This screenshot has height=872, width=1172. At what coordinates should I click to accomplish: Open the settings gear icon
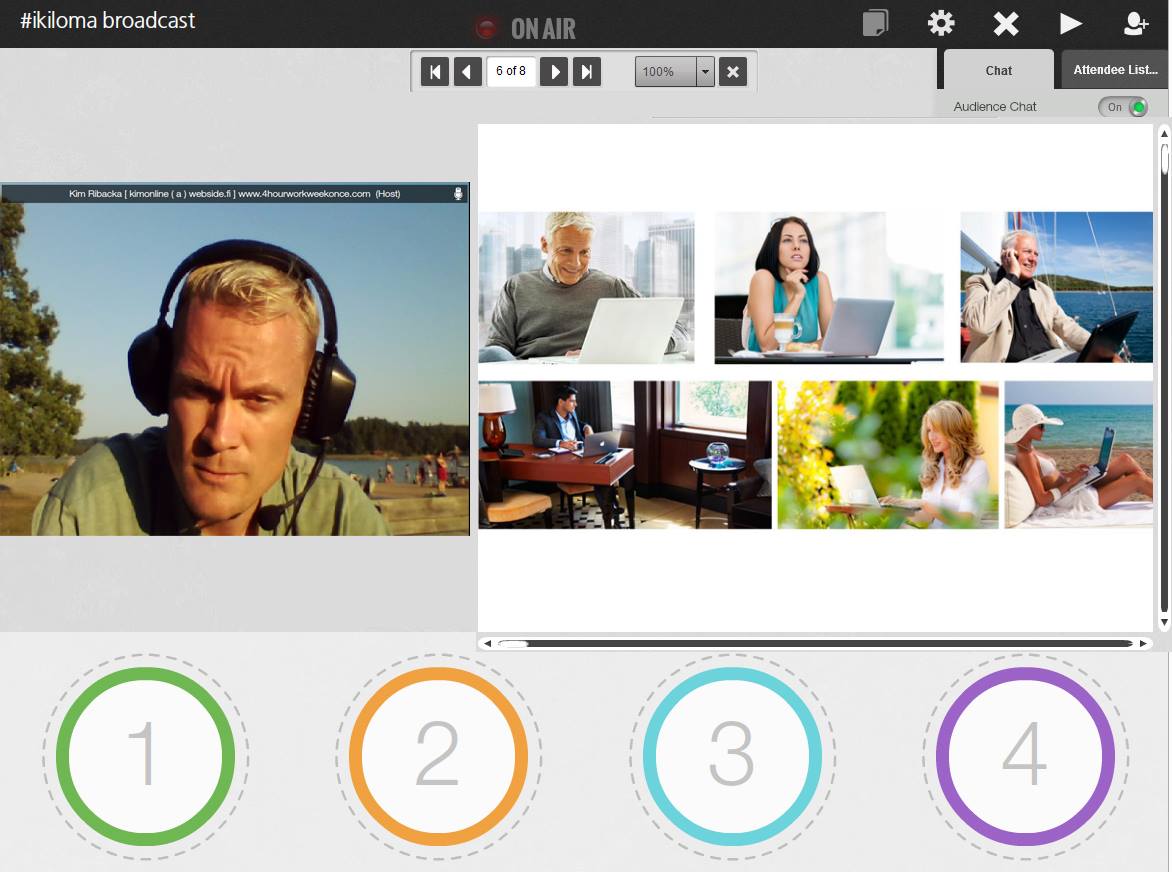[941, 23]
